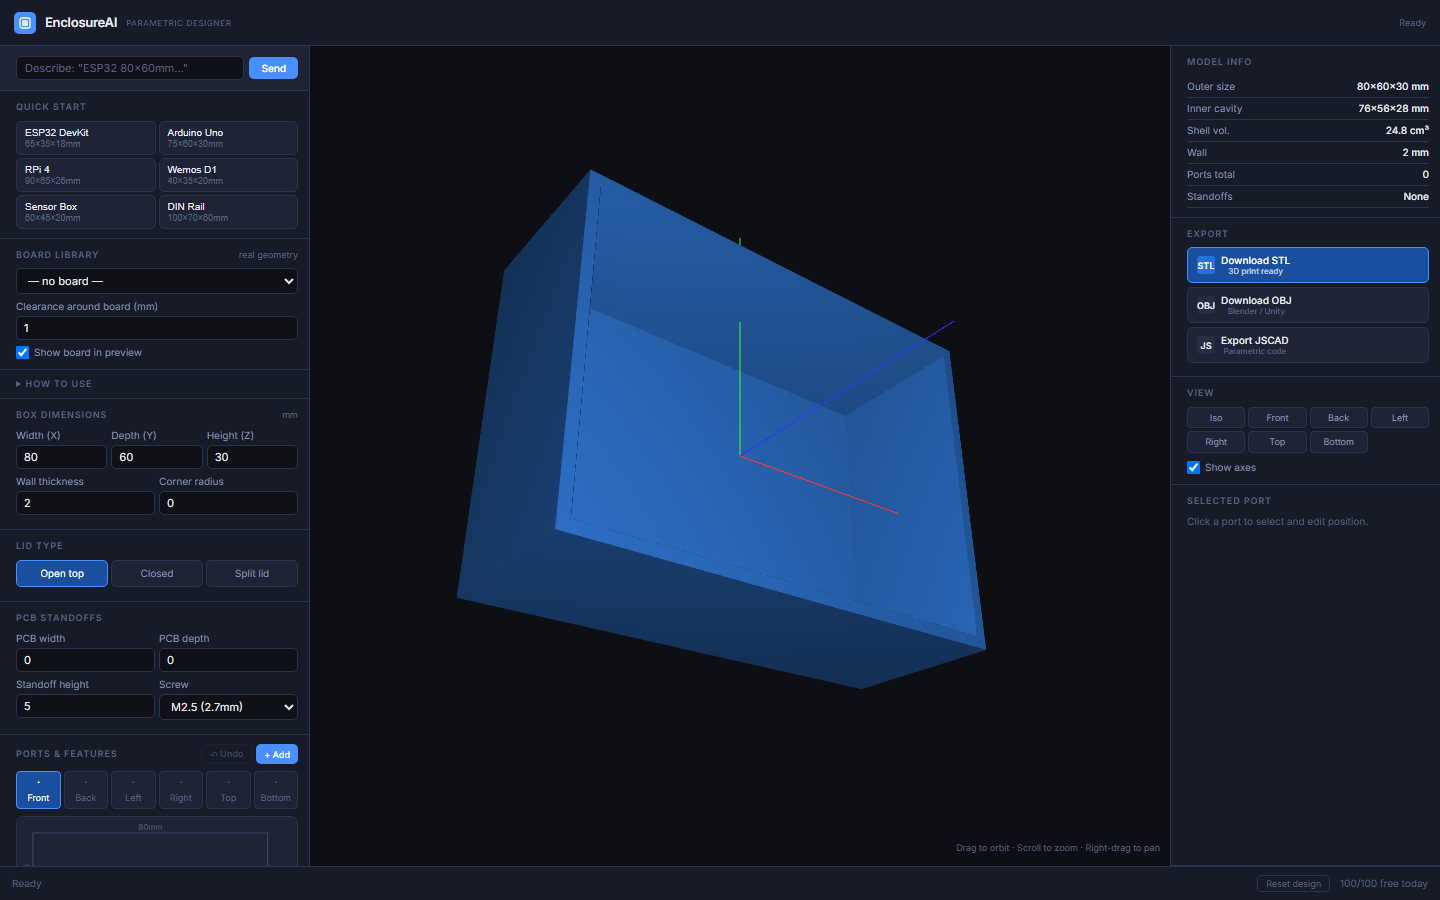The height and width of the screenshot is (900, 1440).
Task: Choose the DIN Rail quick start preset
Action: (x=228, y=212)
